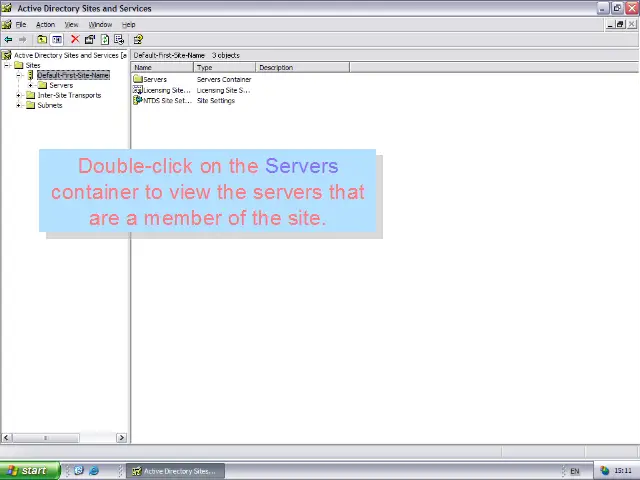Click the 'Site Settings' type cell
Screen dimensions: 640x480
pyautogui.click(x=216, y=100)
